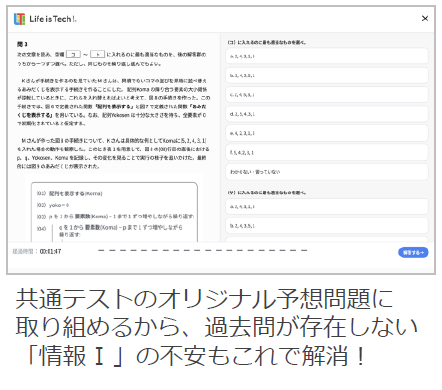
Task: Click the Life is Tech colorful logo icon
Action: tap(19, 19)
